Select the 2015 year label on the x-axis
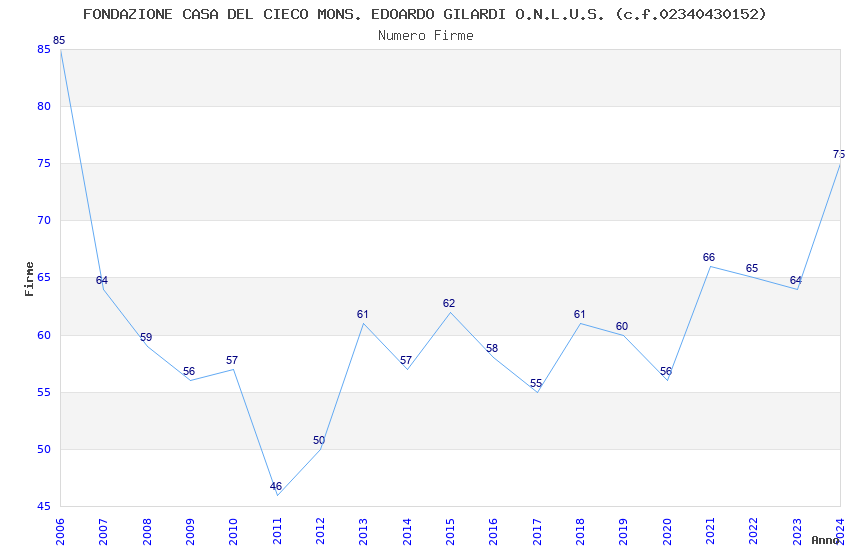 [450, 530]
